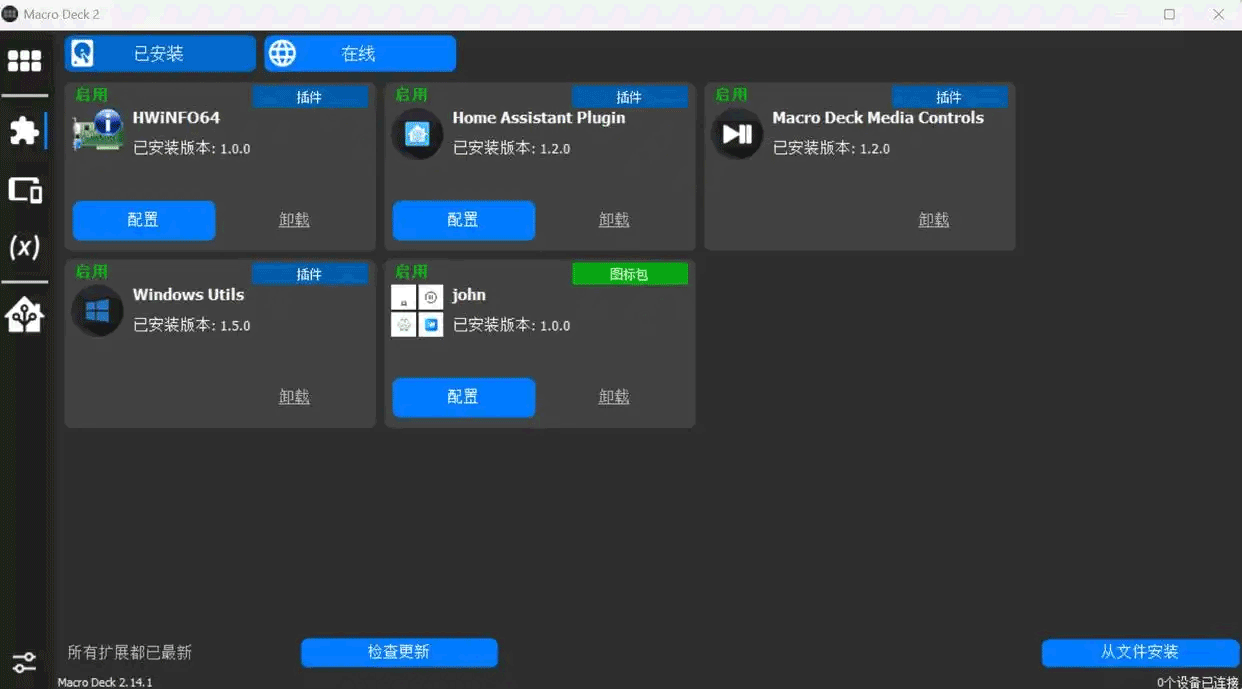The height and width of the screenshot is (689, 1242).
Task: Open settings sliders icon at bottom-left
Action: tap(24, 662)
